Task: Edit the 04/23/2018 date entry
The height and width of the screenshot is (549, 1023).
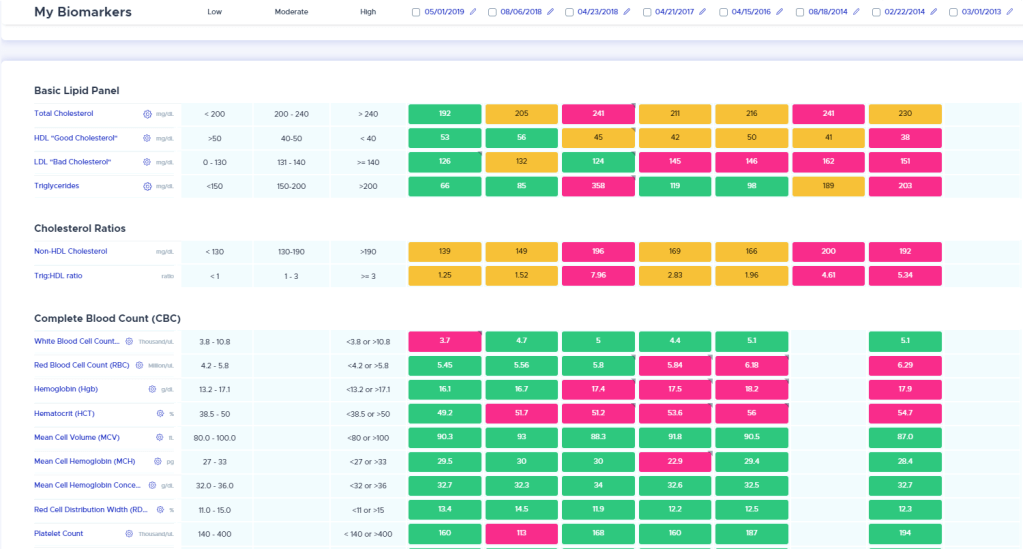Action: tap(625, 12)
